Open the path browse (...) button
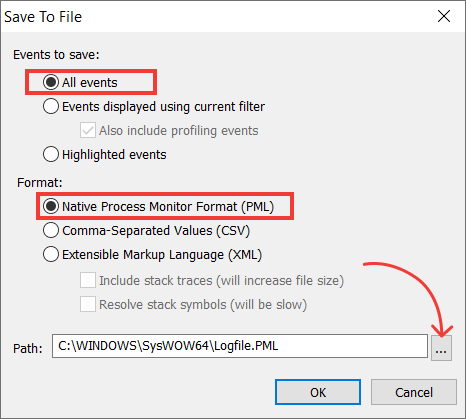The height and width of the screenshot is (419, 466). [x=441, y=348]
